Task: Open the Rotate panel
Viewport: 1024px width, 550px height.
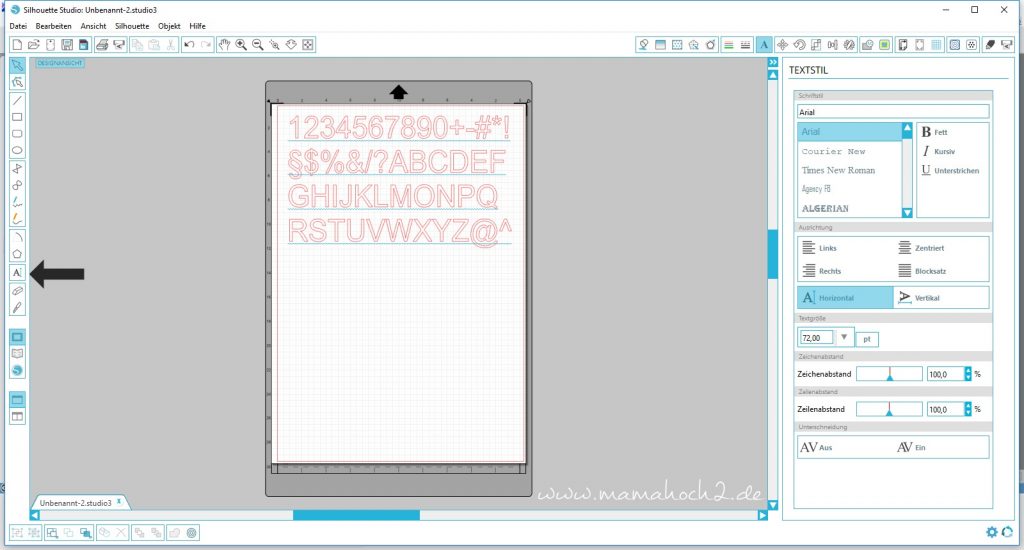Action: click(799, 44)
